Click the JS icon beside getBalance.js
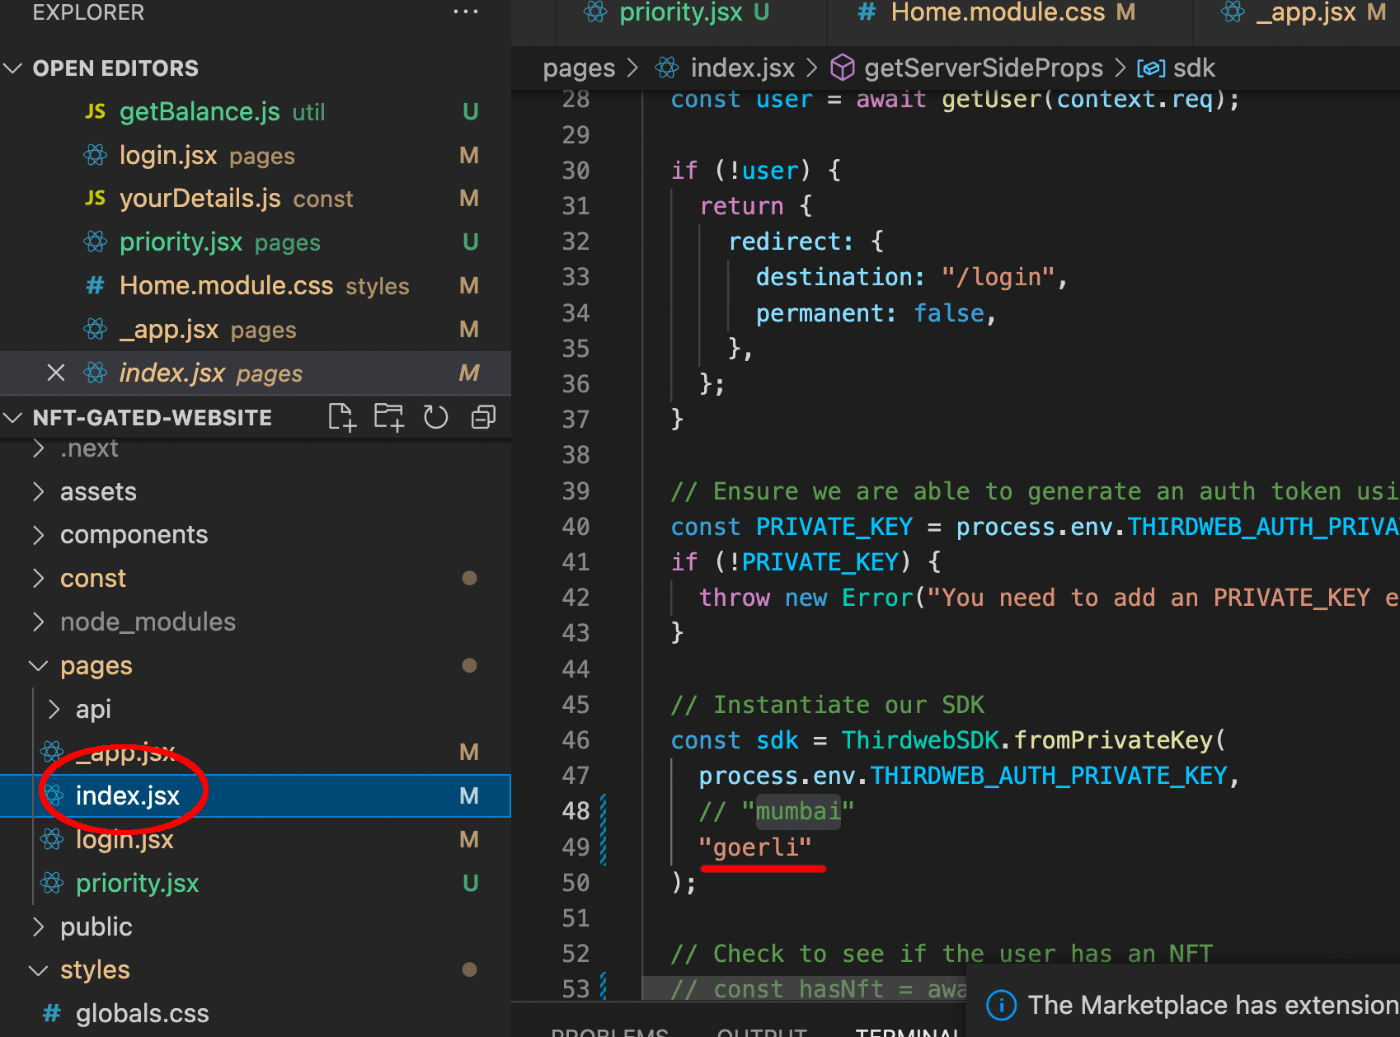The height and width of the screenshot is (1037, 1400). point(95,111)
